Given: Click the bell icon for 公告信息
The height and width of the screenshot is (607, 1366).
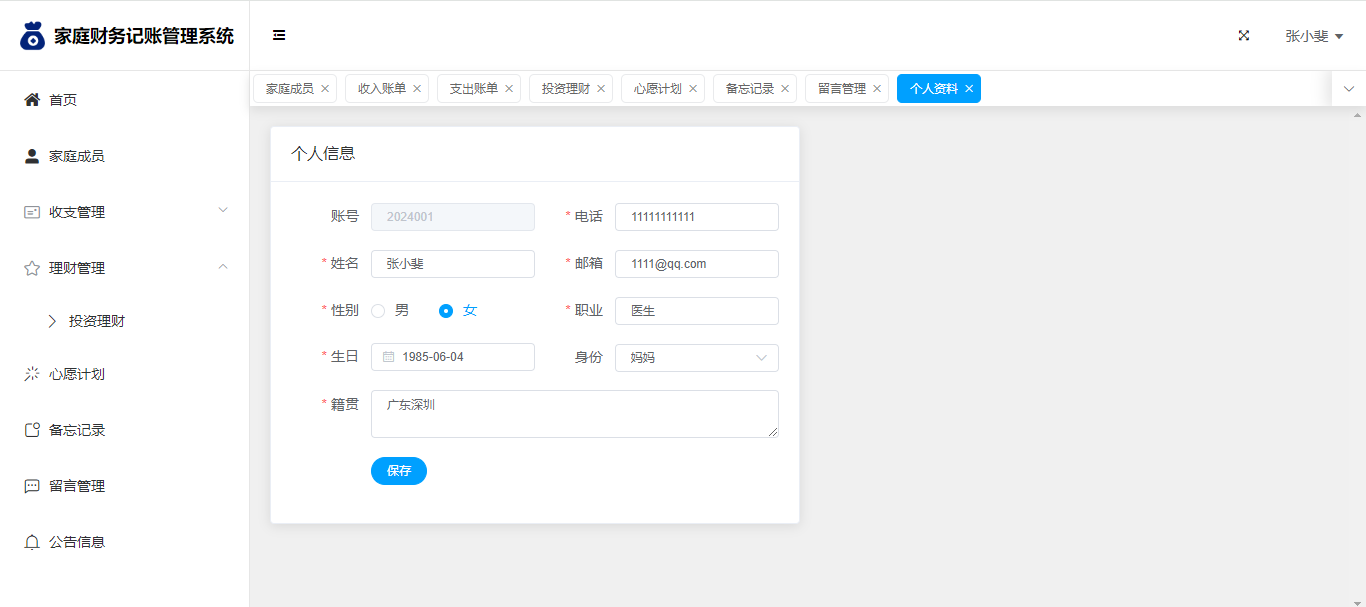Looking at the screenshot, I should (32, 542).
